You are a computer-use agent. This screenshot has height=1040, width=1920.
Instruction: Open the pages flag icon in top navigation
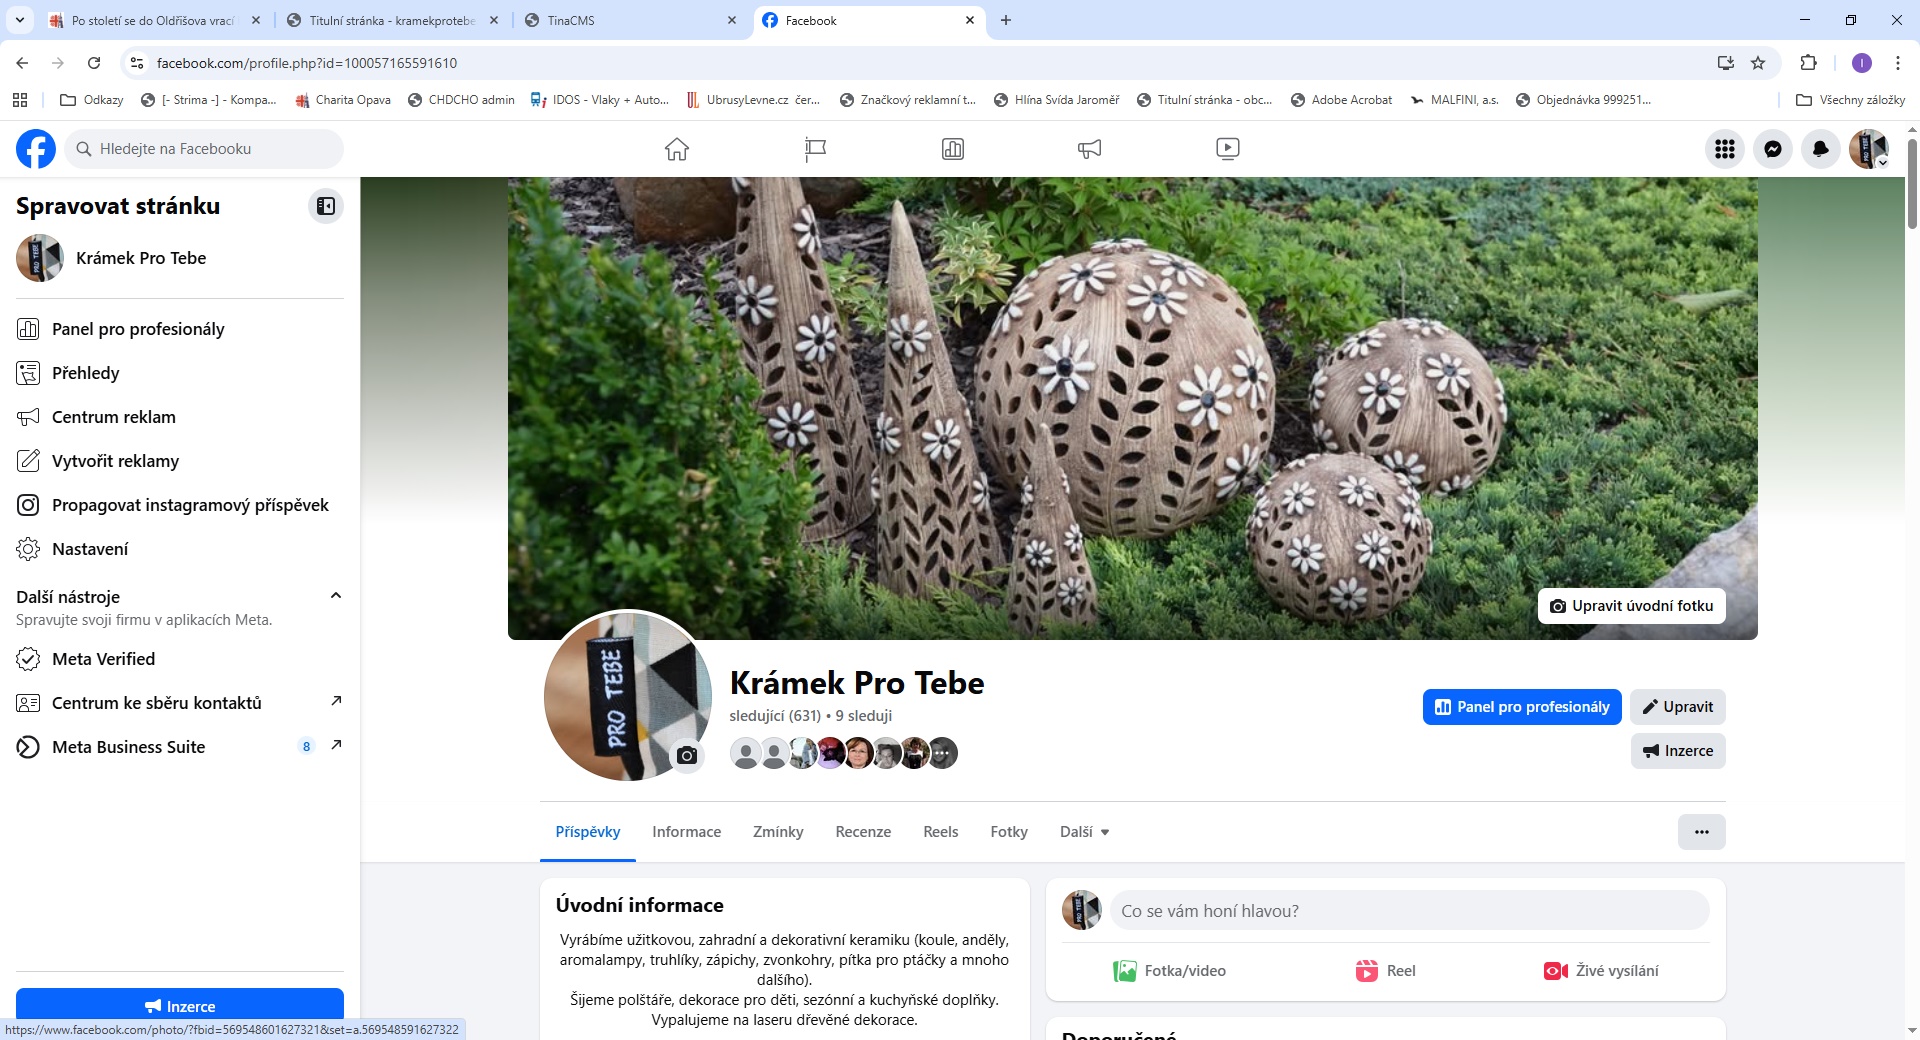coord(815,149)
